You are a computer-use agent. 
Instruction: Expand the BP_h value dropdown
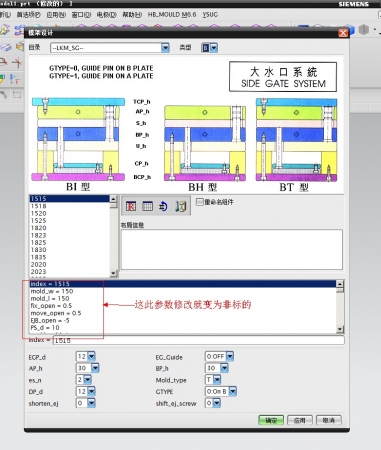[x=224, y=368]
